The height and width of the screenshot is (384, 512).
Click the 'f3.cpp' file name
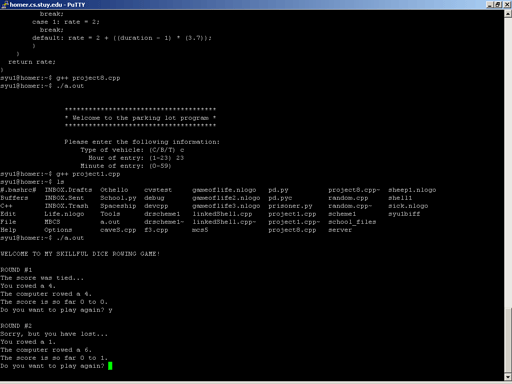click(156, 230)
